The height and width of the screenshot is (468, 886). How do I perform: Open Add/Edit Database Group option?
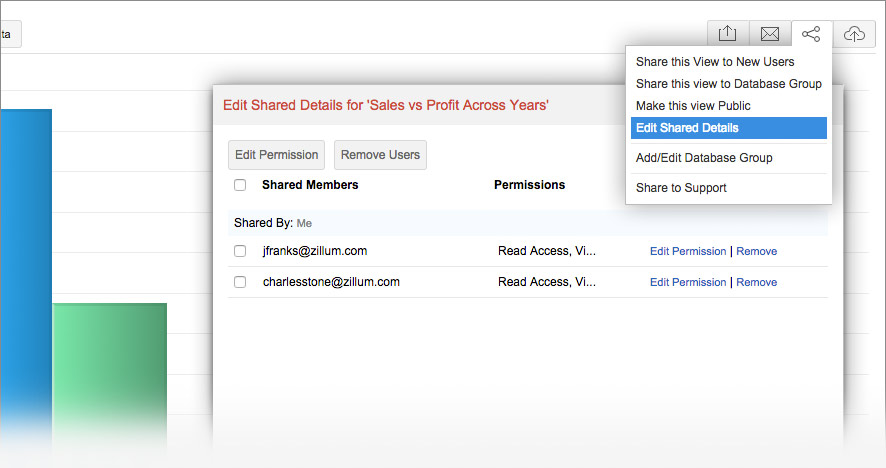704,158
